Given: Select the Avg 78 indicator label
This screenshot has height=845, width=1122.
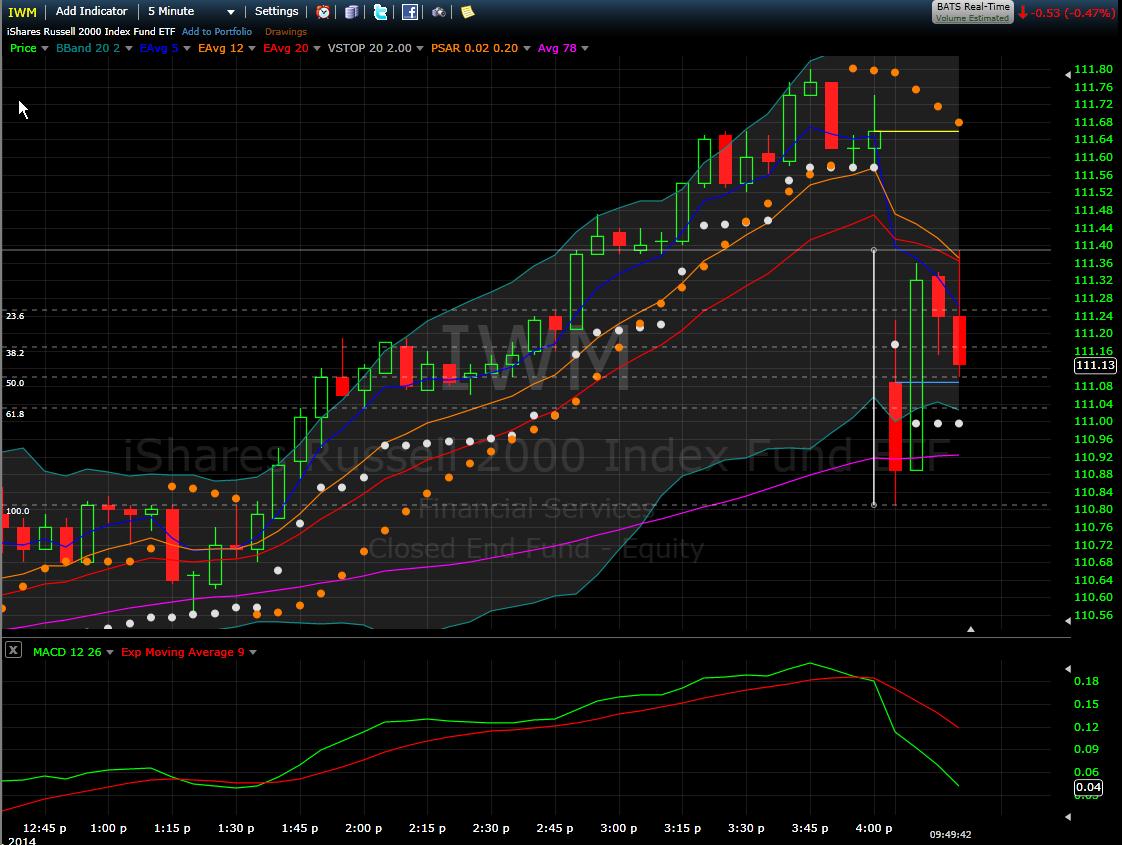Looking at the screenshot, I should pos(557,48).
